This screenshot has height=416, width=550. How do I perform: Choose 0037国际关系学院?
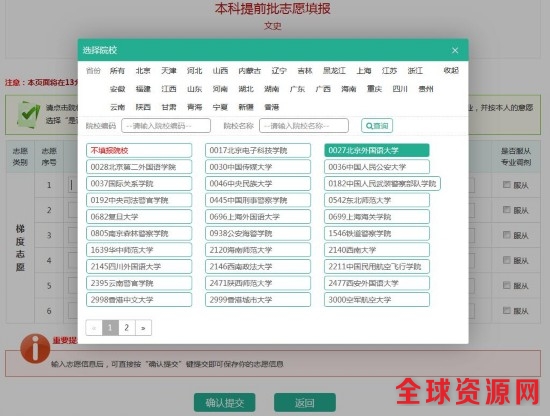[x=139, y=183]
